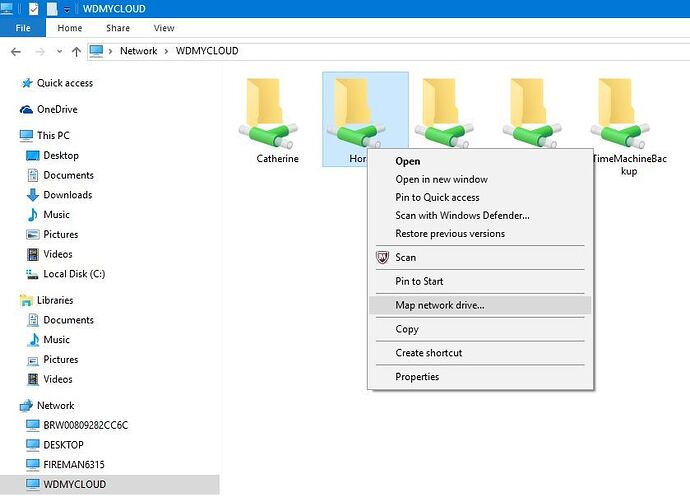Screen dimensions: 690x496
Task: Click the antivirus shield Scan icon
Action: coord(382,257)
